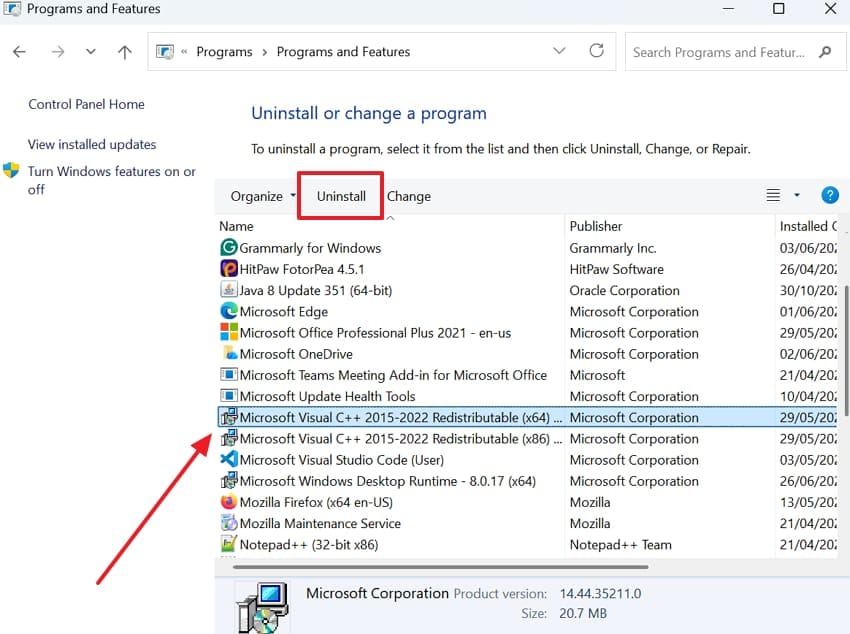The image size is (850, 634).
Task: Refresh the Programs and Features list
Action: (x=596, y=51)
